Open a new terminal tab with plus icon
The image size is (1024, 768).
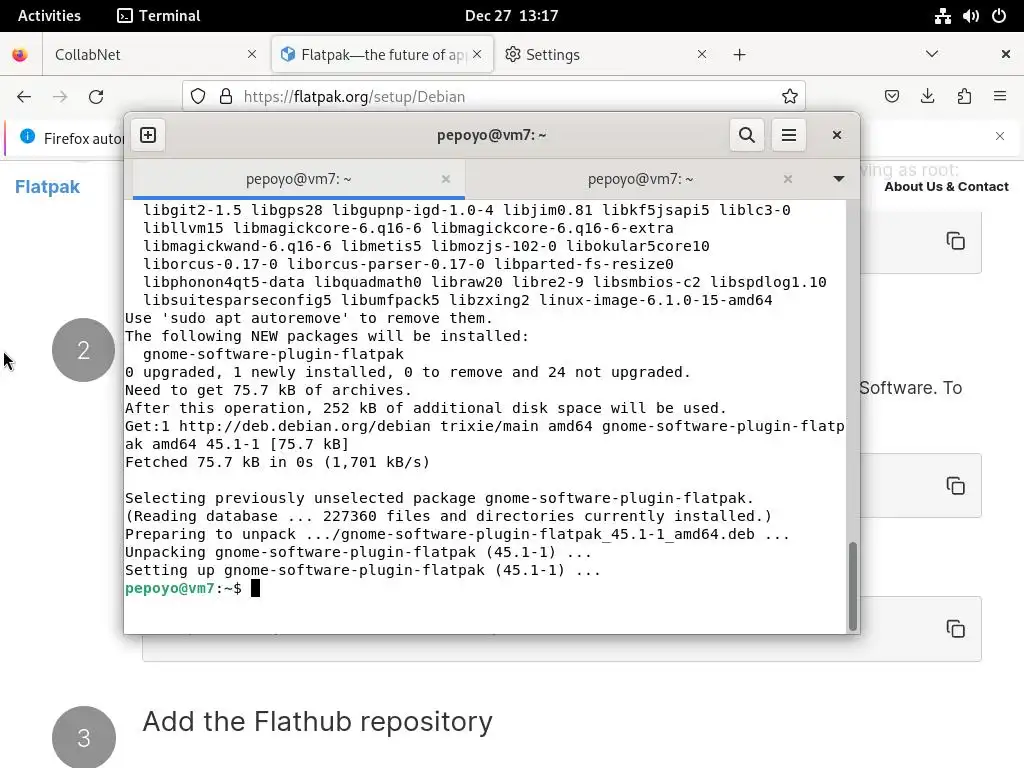click(148, 135)
